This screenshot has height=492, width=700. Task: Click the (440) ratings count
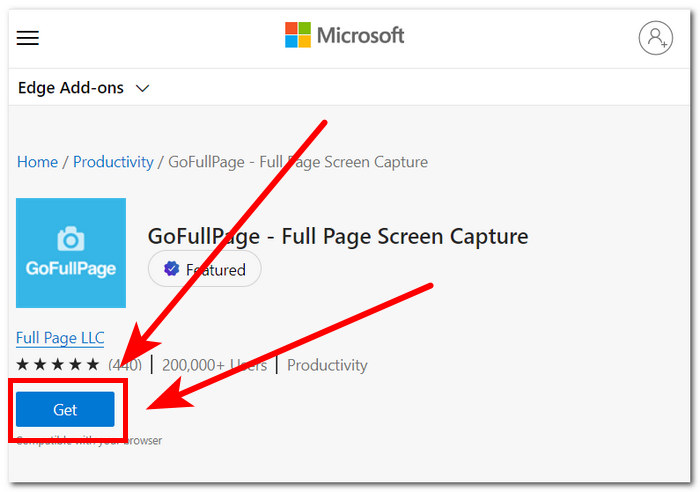(125, 365)
